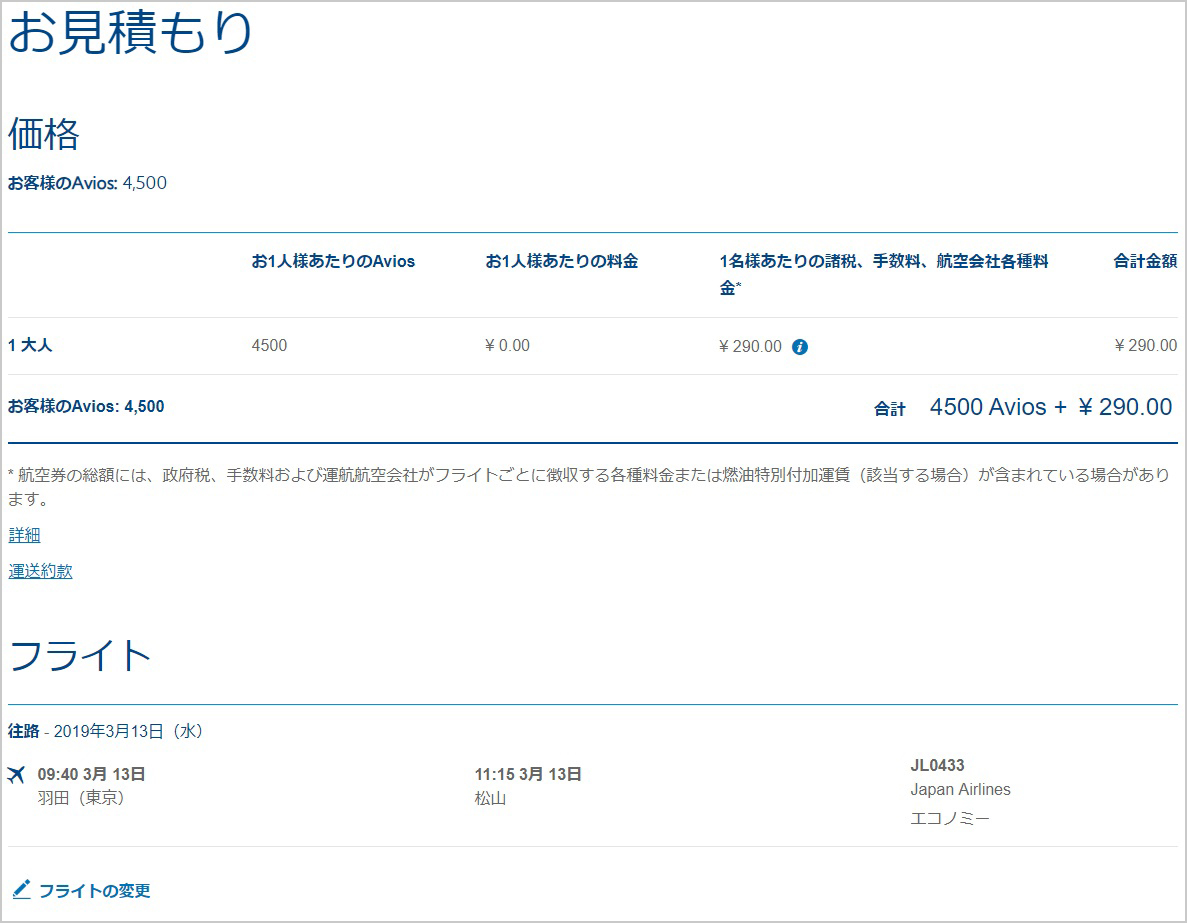Click the 合計金額 column header
Screen dimensions: 1187x923
[x=1145, y=261]
